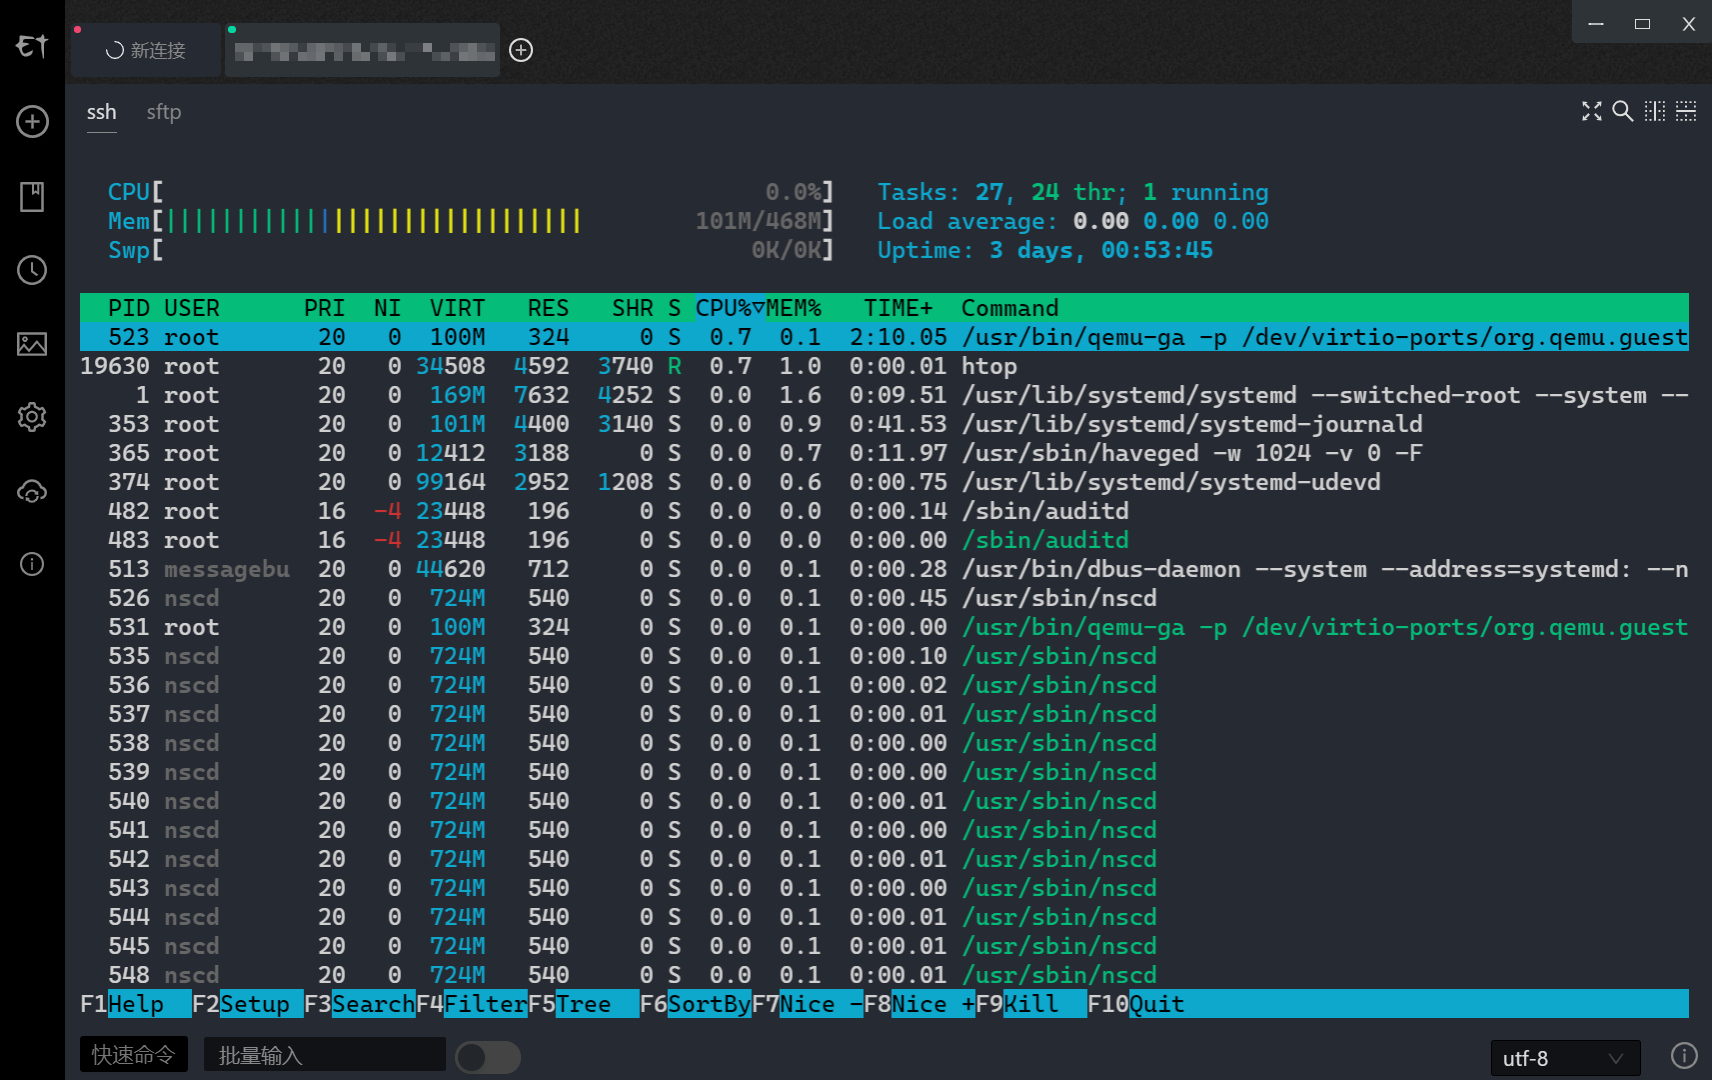Viewport: 1712px width, 1080px height.
Task: Click the 快速命令 button
Action: point(133,1055)
